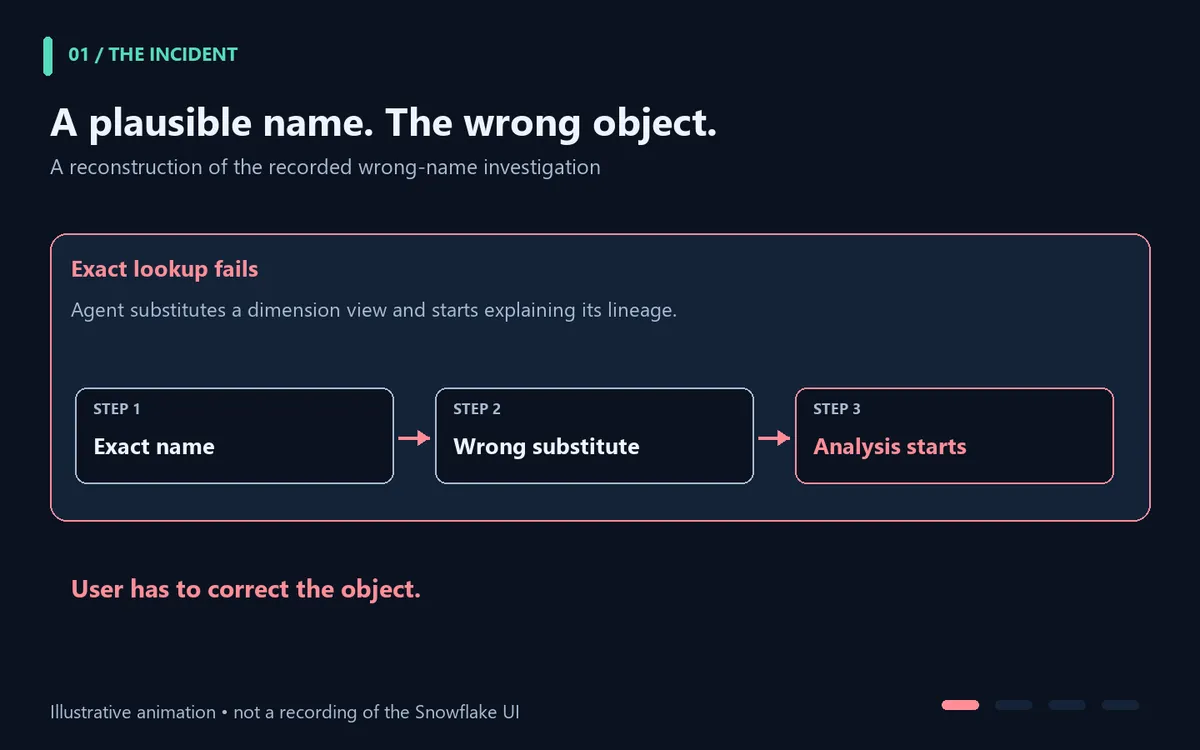Click the Exact lookup fails heading
The width and height of the screenshot is (1200, 750).
(165, 269)
